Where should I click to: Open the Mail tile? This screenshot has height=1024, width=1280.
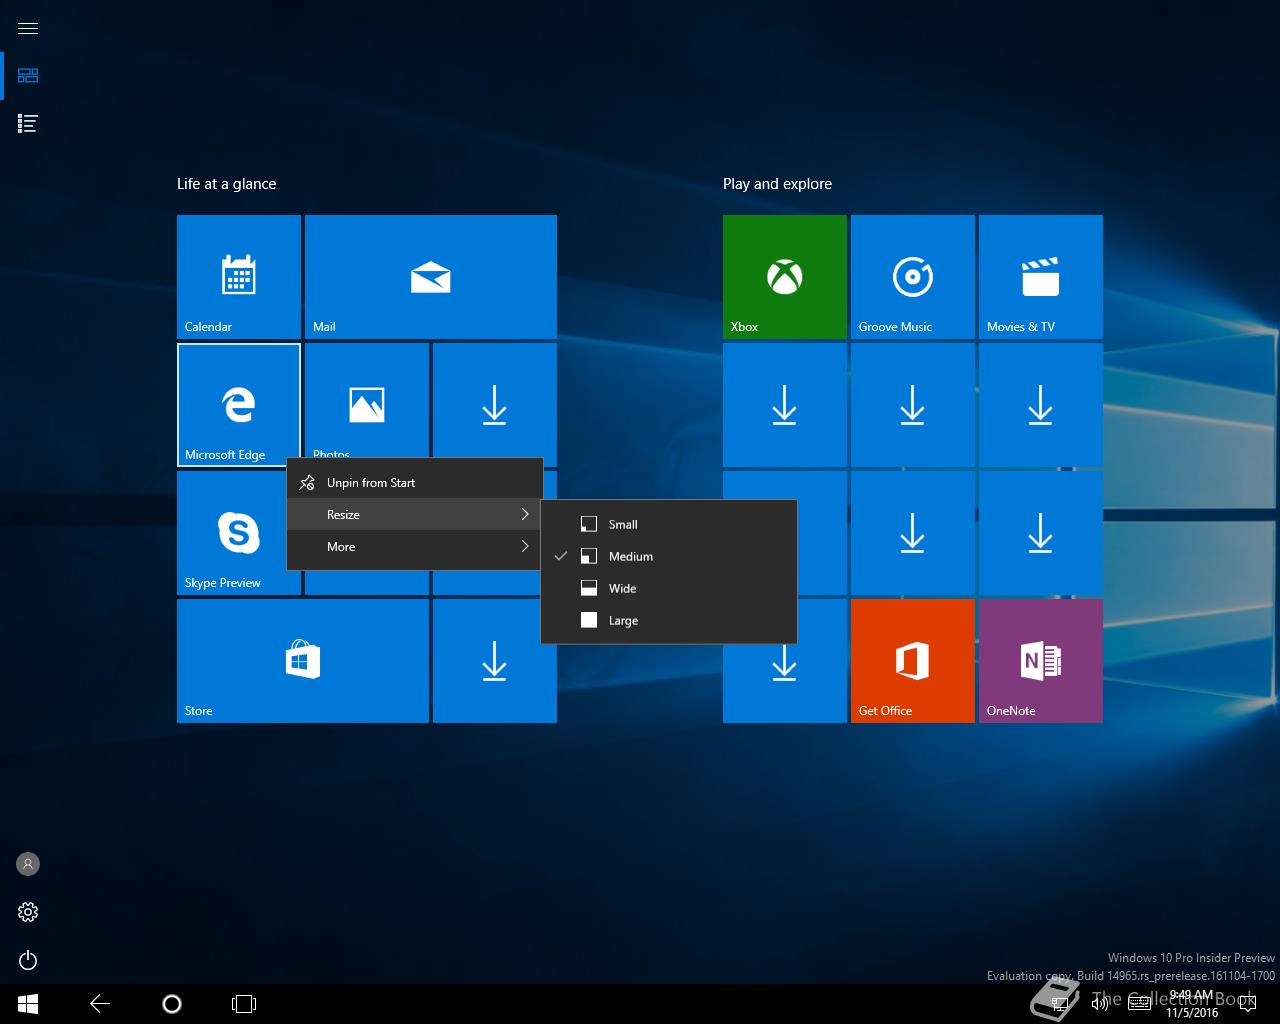click(x=431, y=277)
